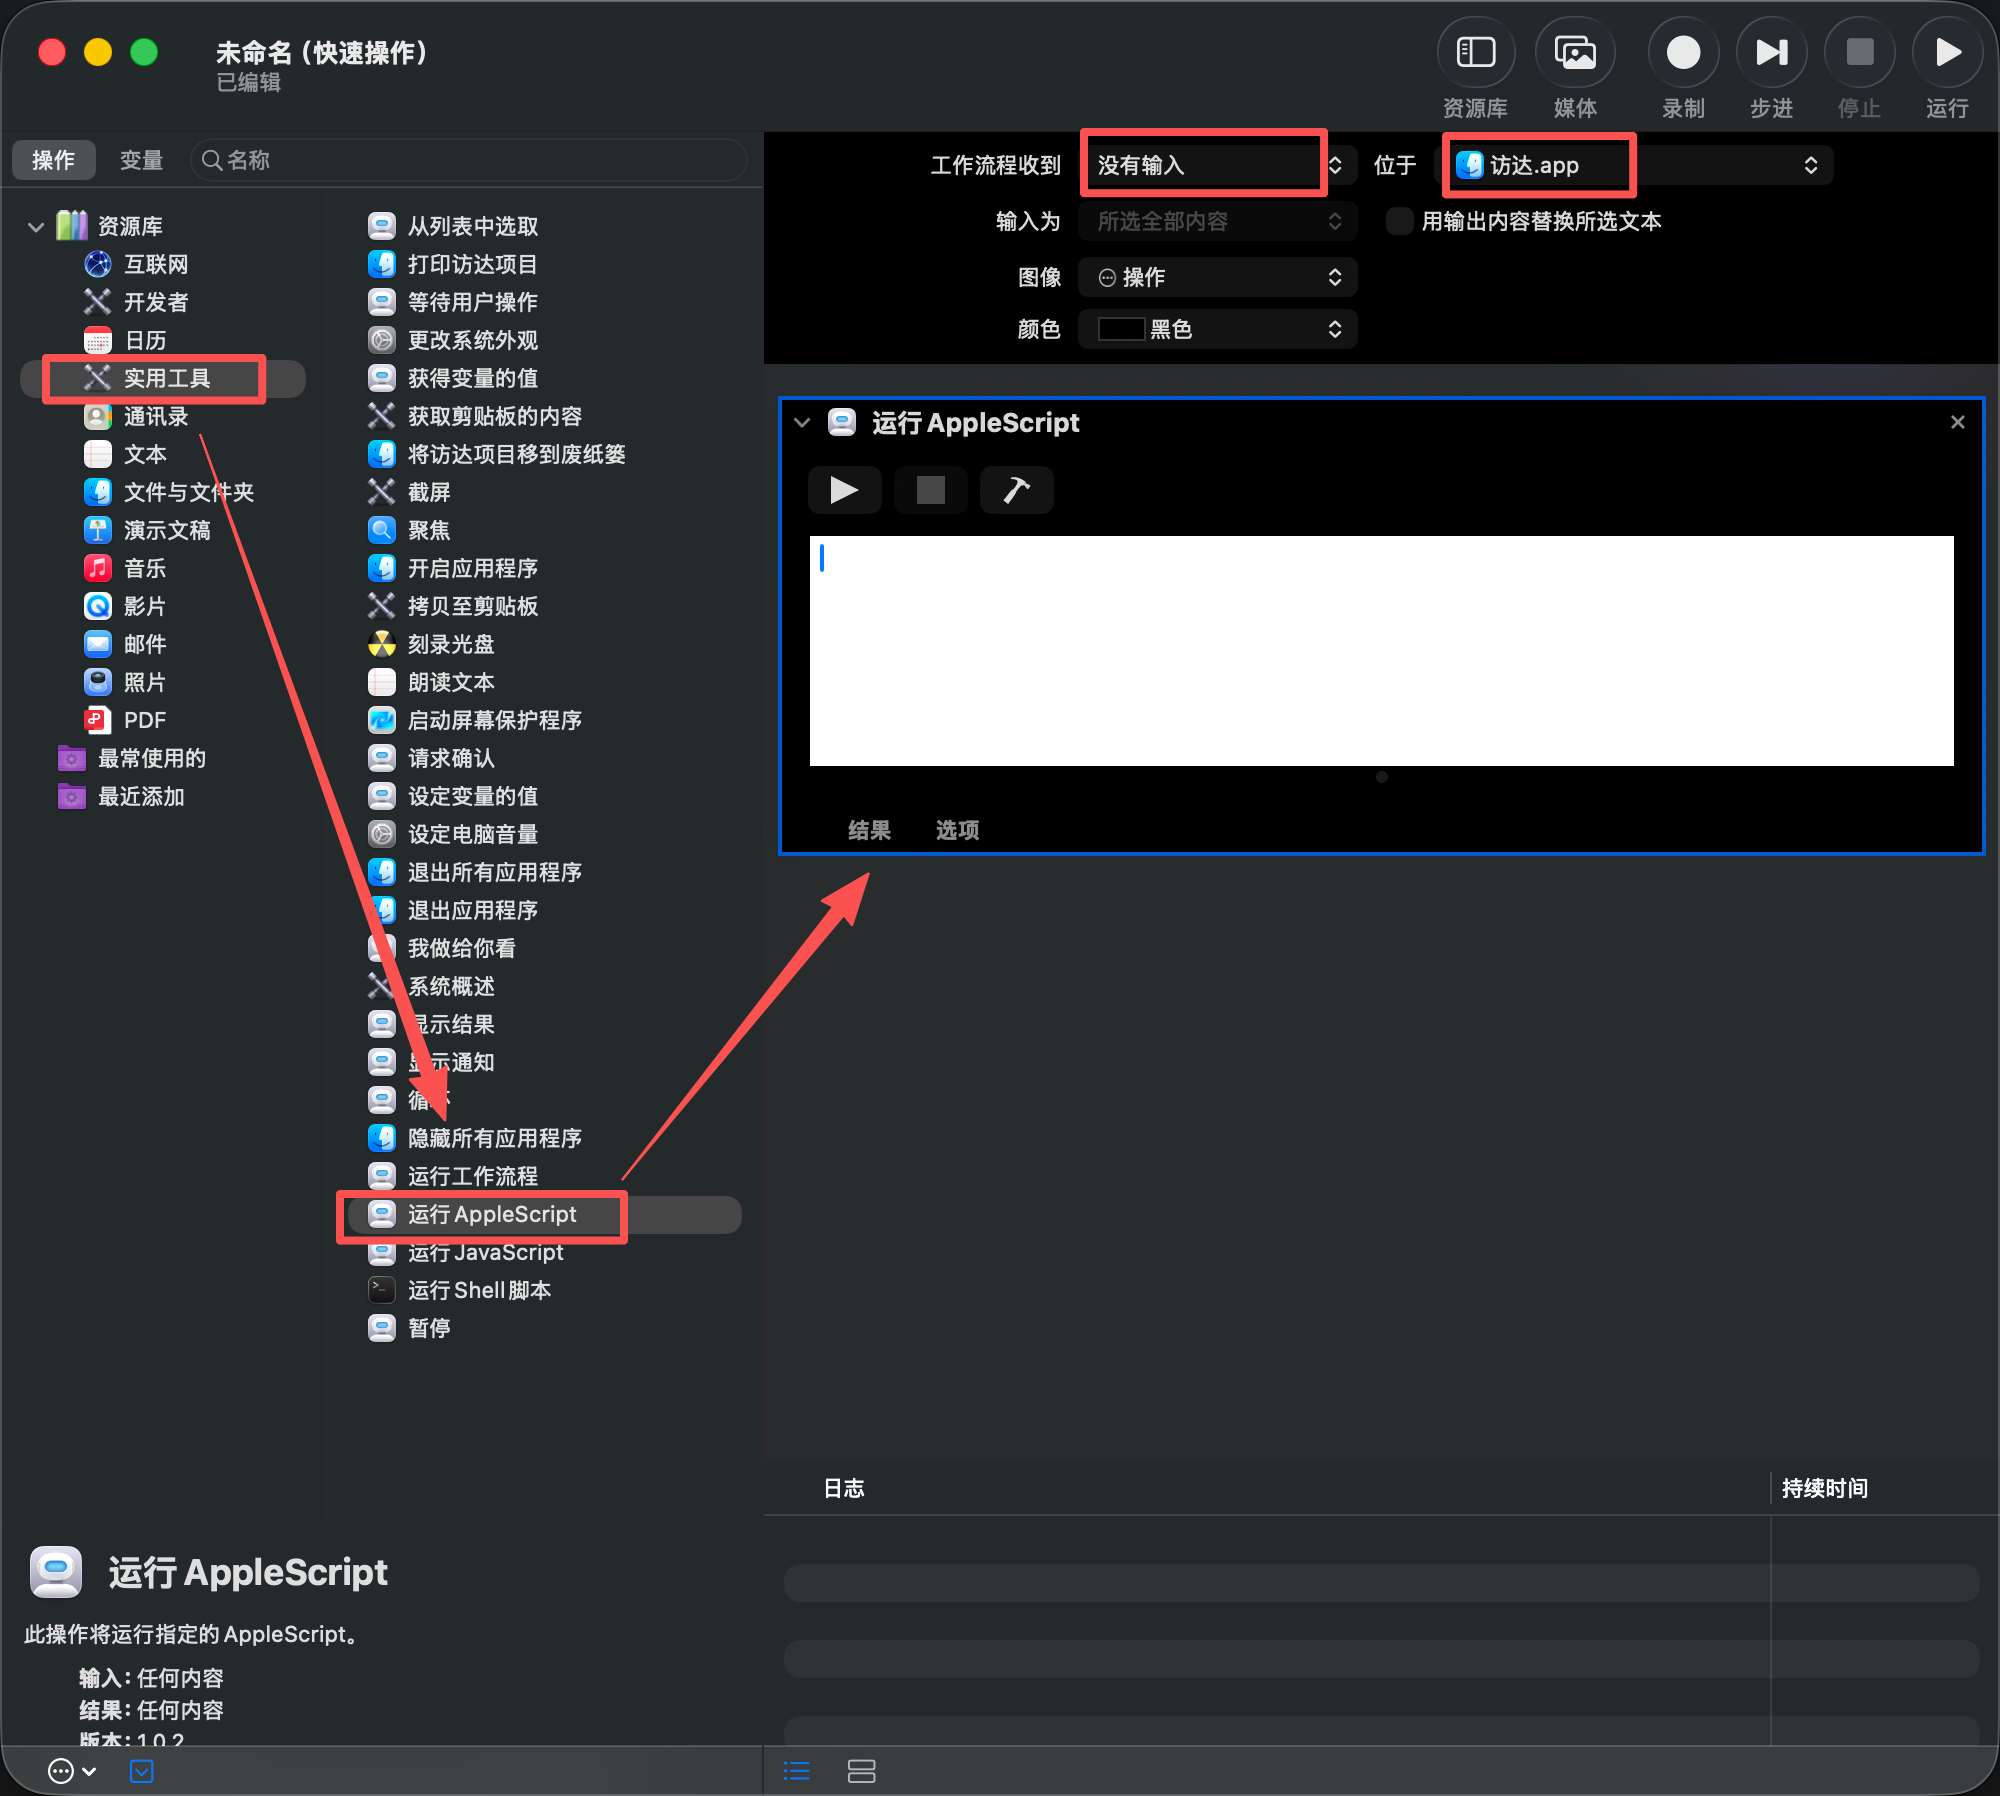The height and width of the screenshot is (1796, 2000).
Task: Collapse the 资源库 tree chevron
Action: pyautogui.click(x=36, y=227)
